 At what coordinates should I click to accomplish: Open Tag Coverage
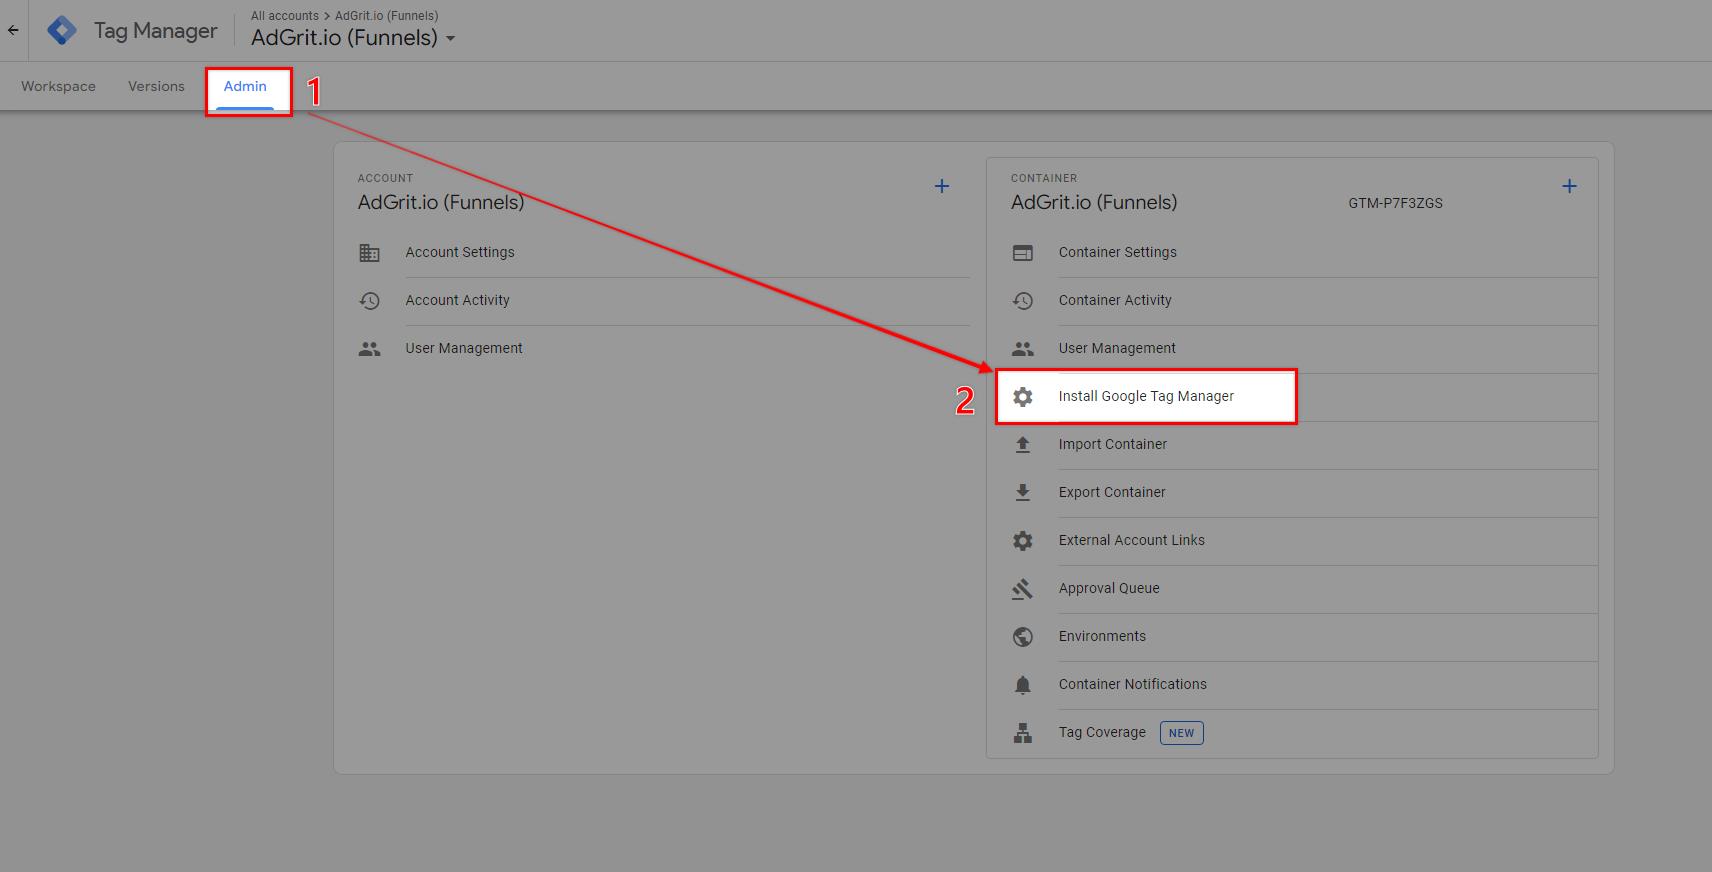coord(1102,732)
